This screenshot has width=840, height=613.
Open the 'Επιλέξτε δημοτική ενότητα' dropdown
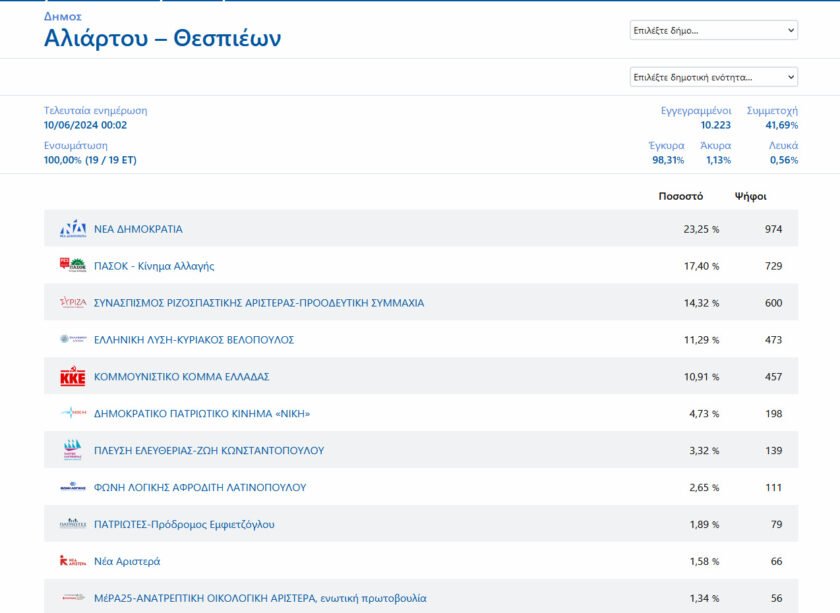[x=714, y=77]
